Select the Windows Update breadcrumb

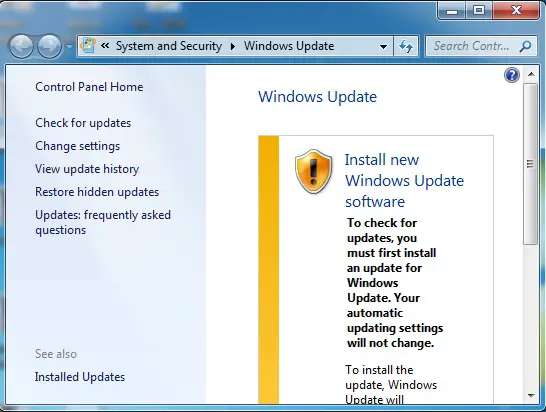point(289,46)
